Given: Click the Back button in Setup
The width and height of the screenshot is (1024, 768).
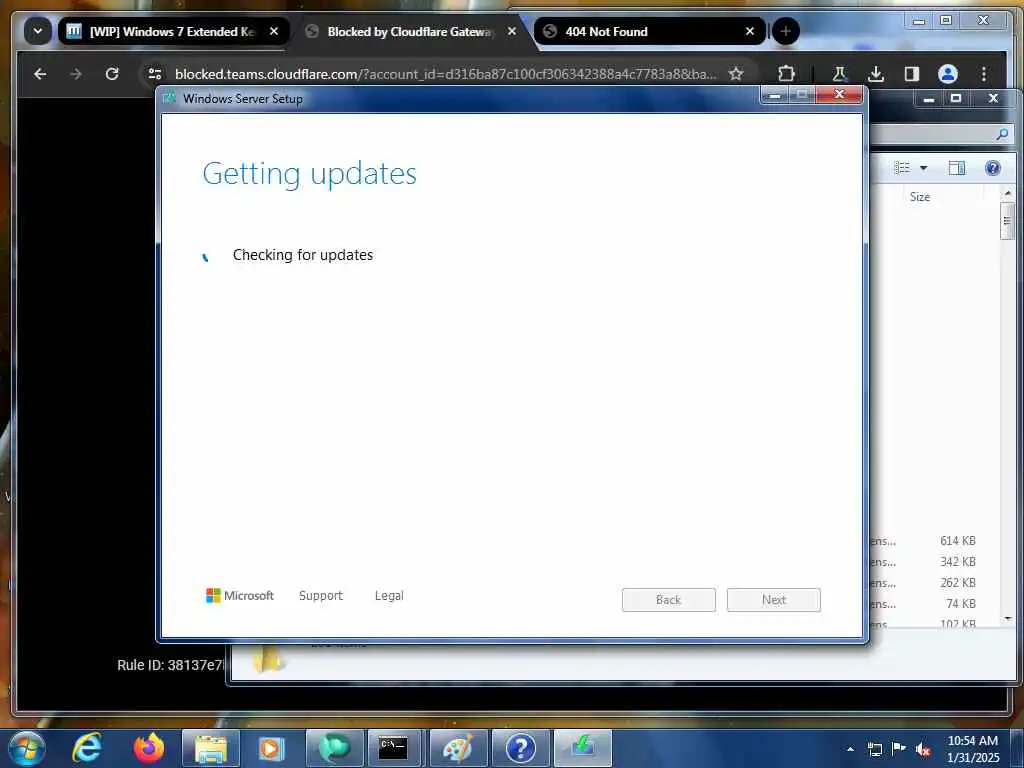Looking at the screenshot, I should point(669,600).
